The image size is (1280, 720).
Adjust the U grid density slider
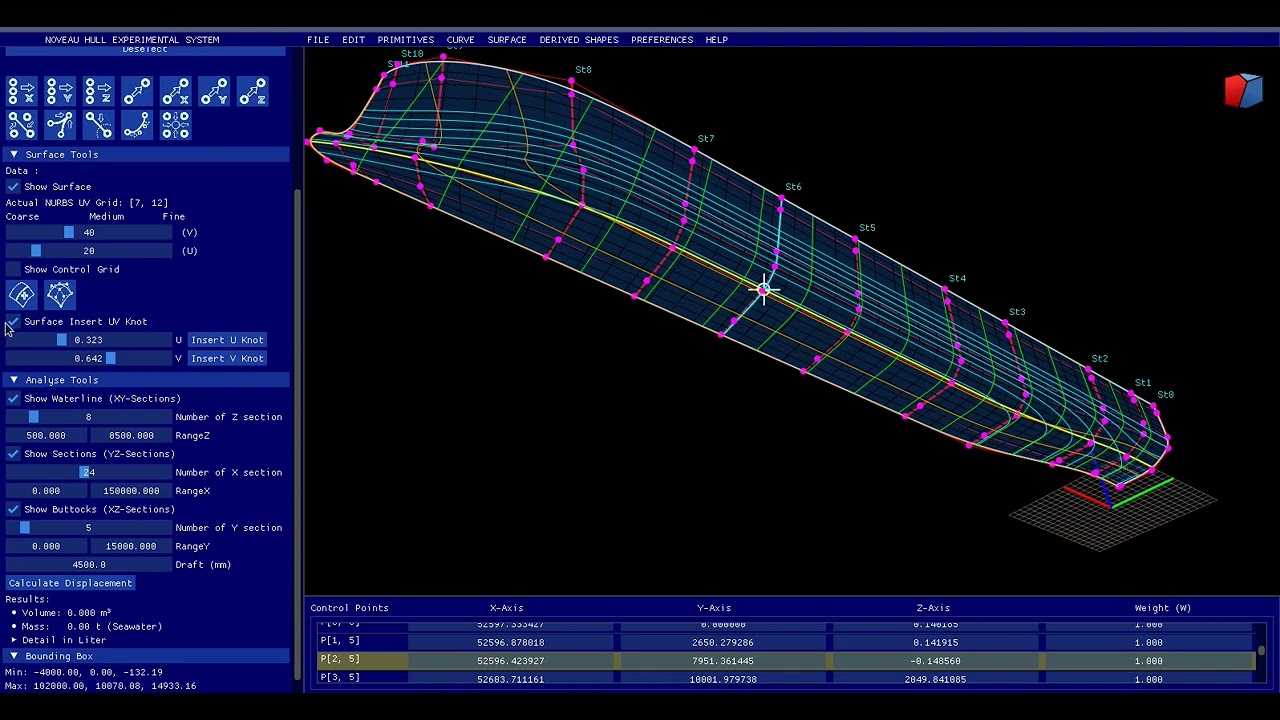pyautogui.click(x=89, y=251)
